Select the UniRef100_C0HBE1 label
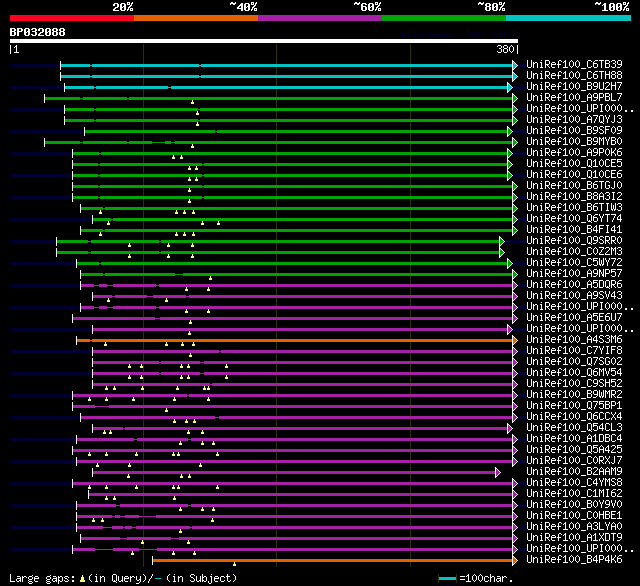The image size is (640, 586). [x=574, y=516]
